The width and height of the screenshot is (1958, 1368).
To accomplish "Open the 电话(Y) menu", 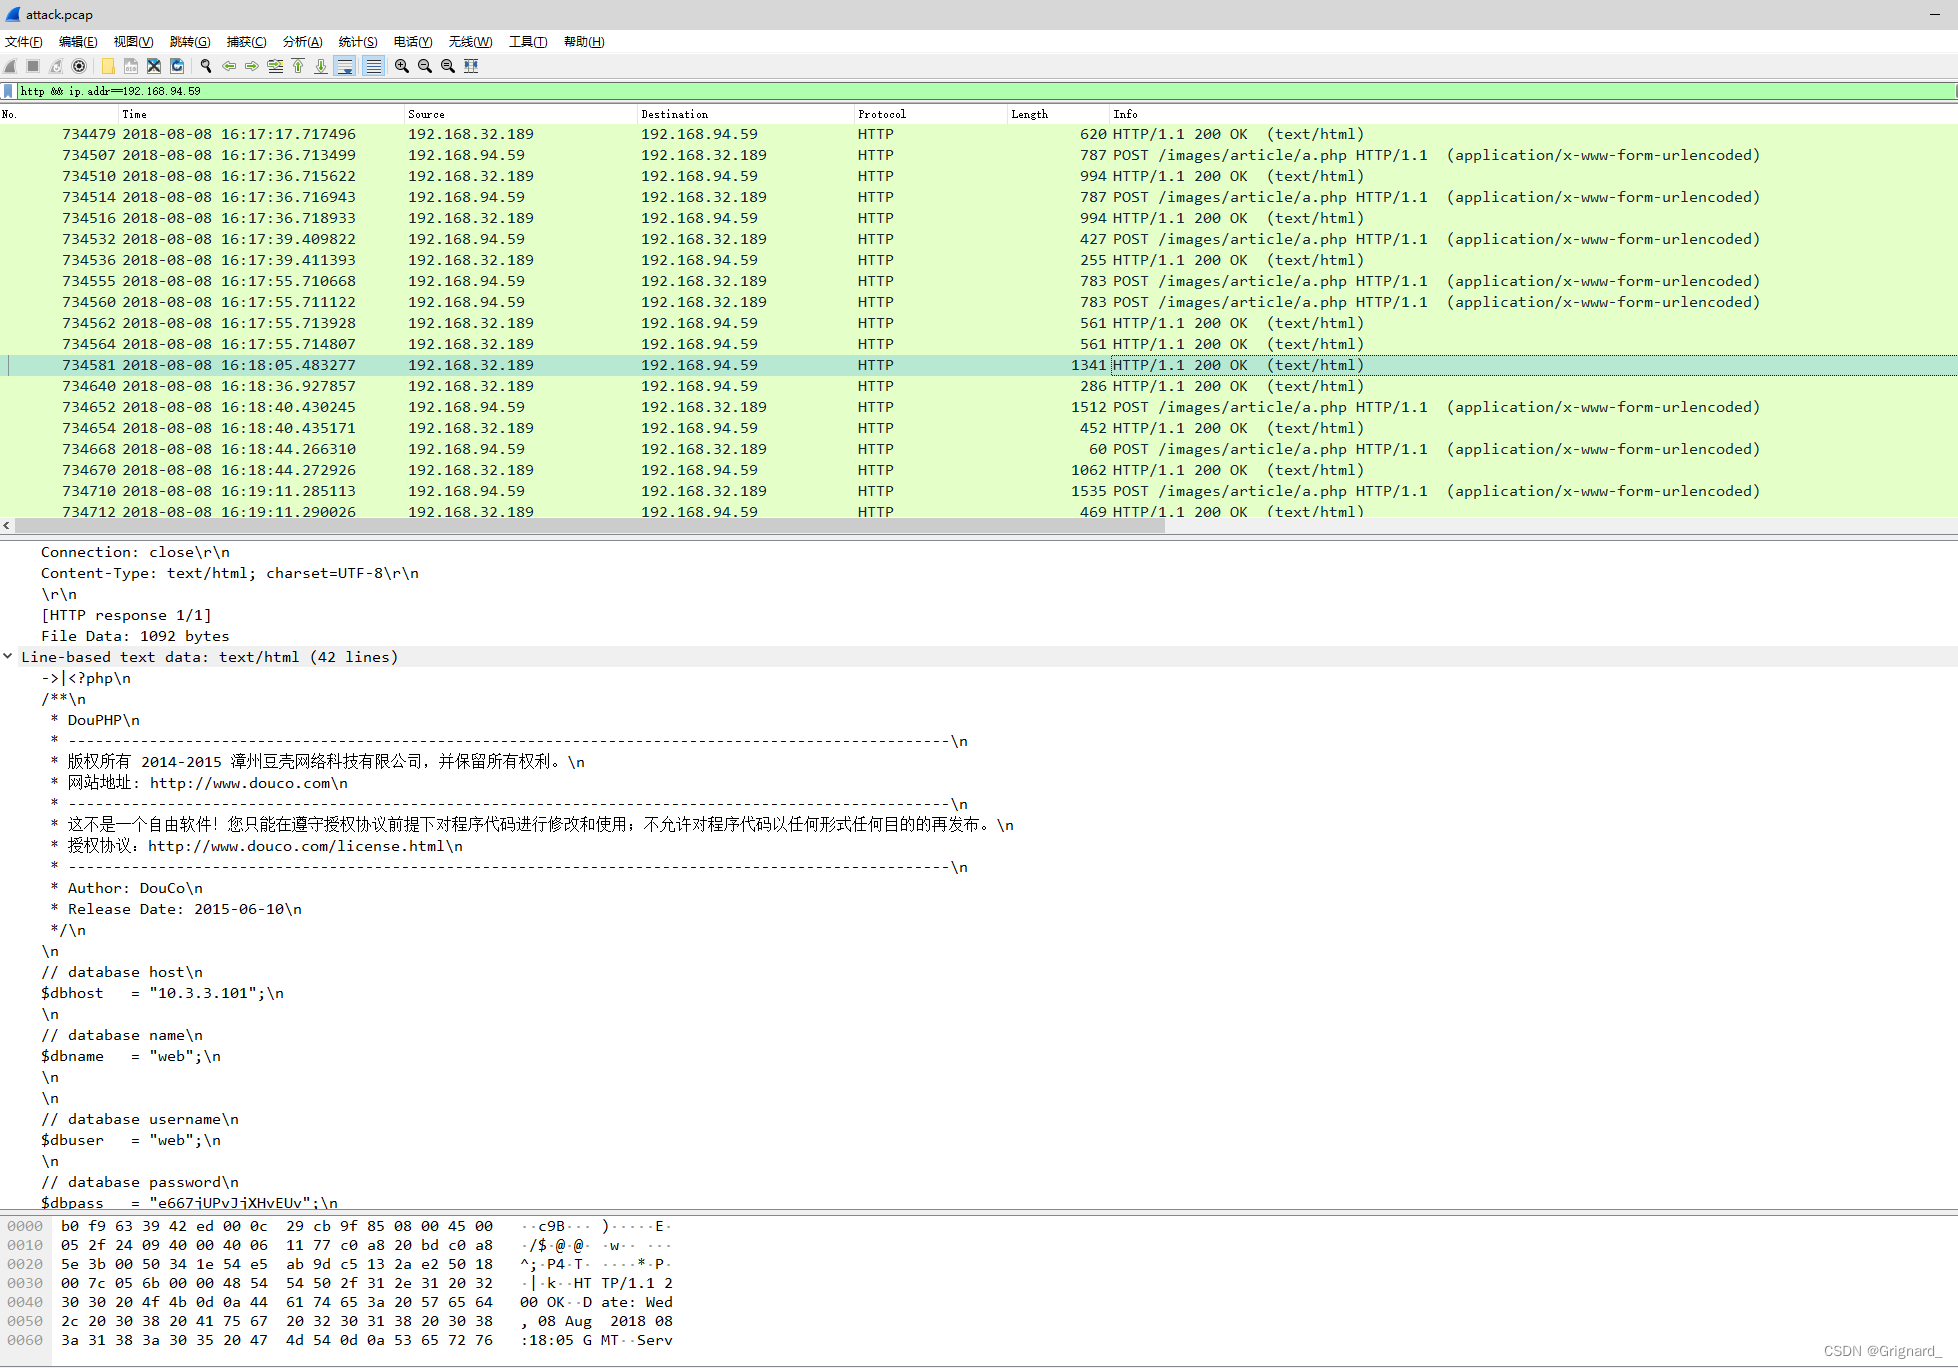I will pos(413,42).
